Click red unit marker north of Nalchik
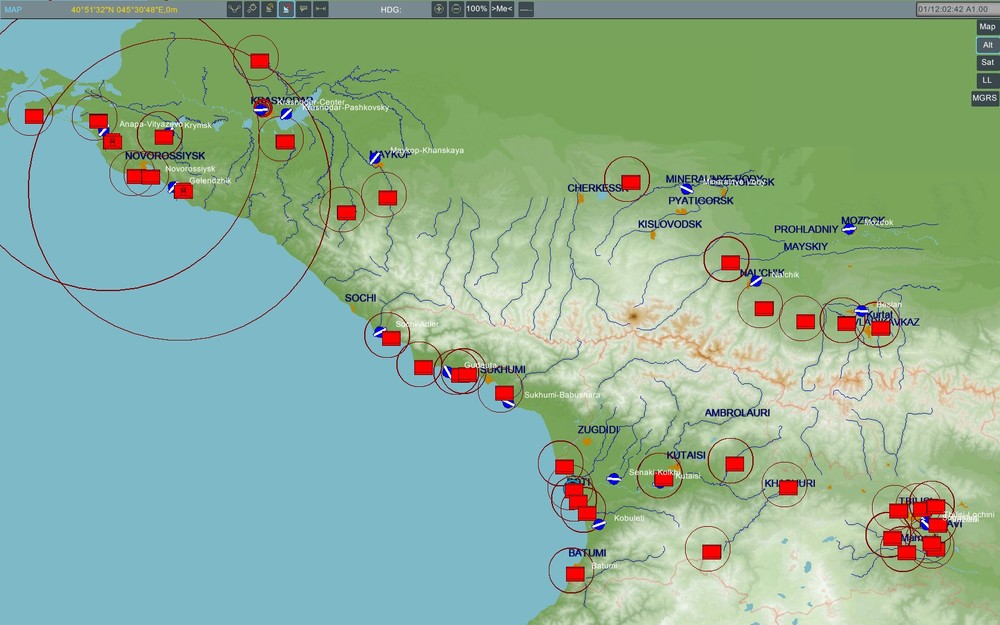 point(730,262)
